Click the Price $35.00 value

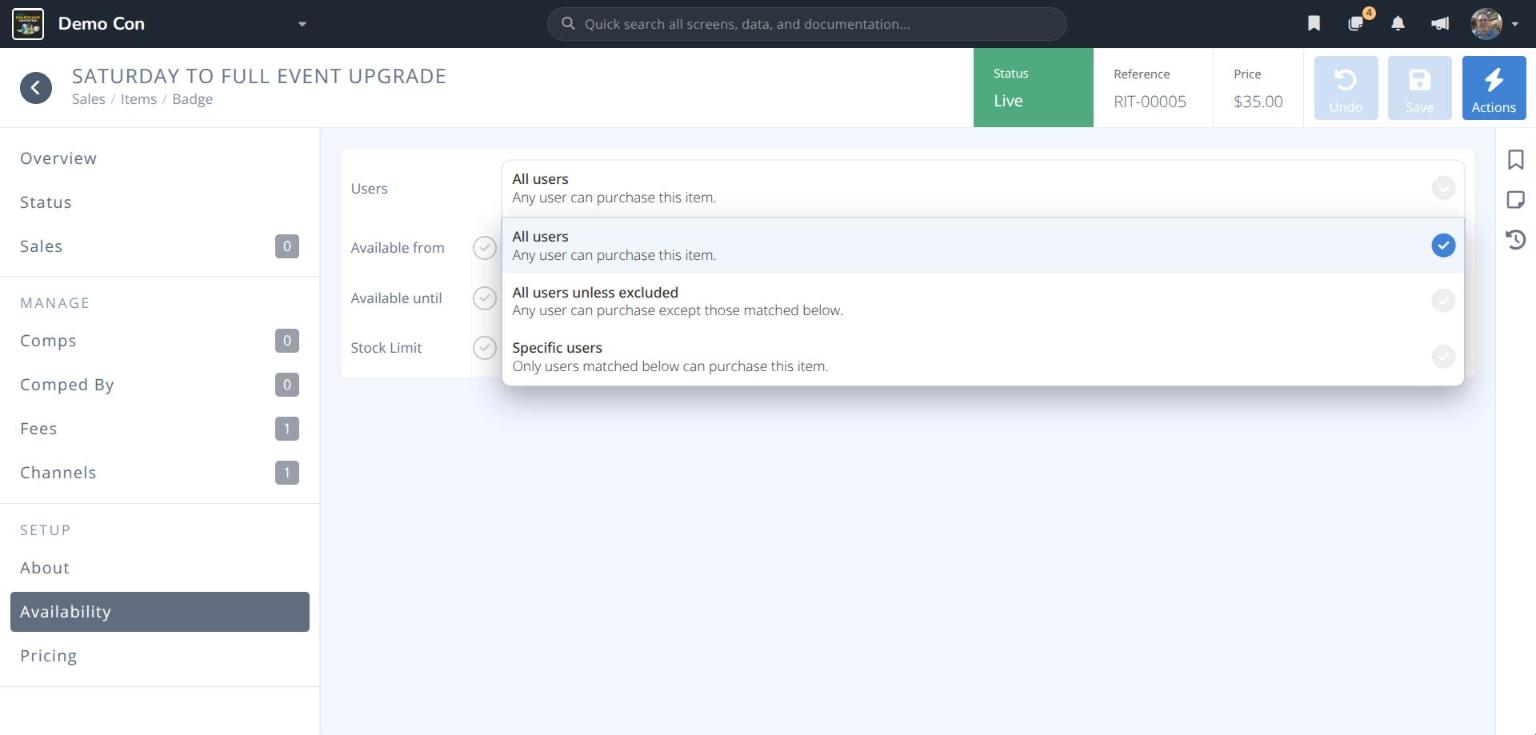pos(1258,101)
